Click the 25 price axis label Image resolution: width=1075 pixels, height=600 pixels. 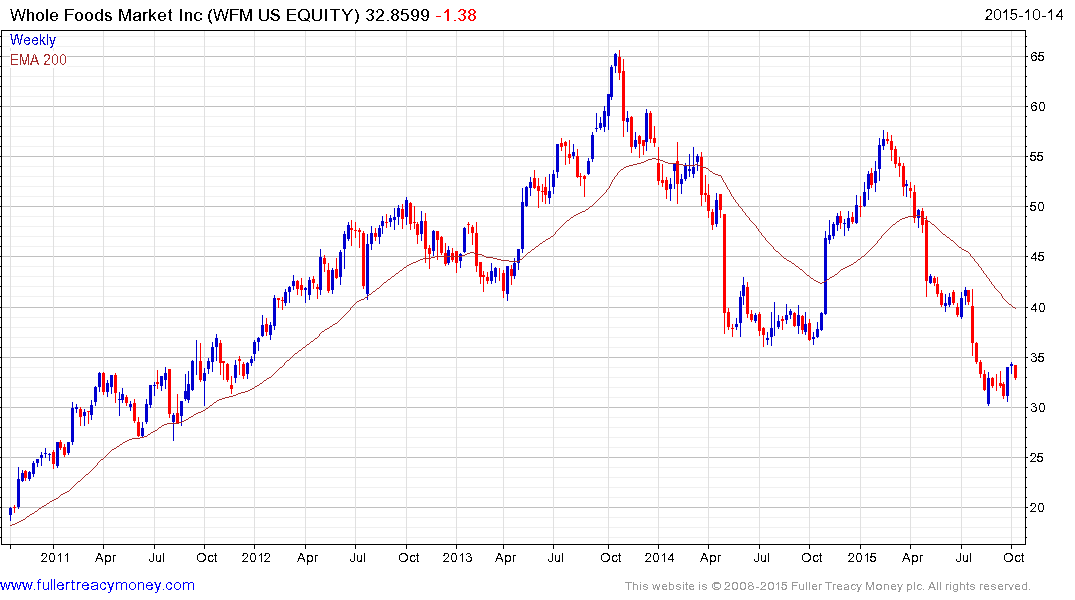tap(1037, 458)
